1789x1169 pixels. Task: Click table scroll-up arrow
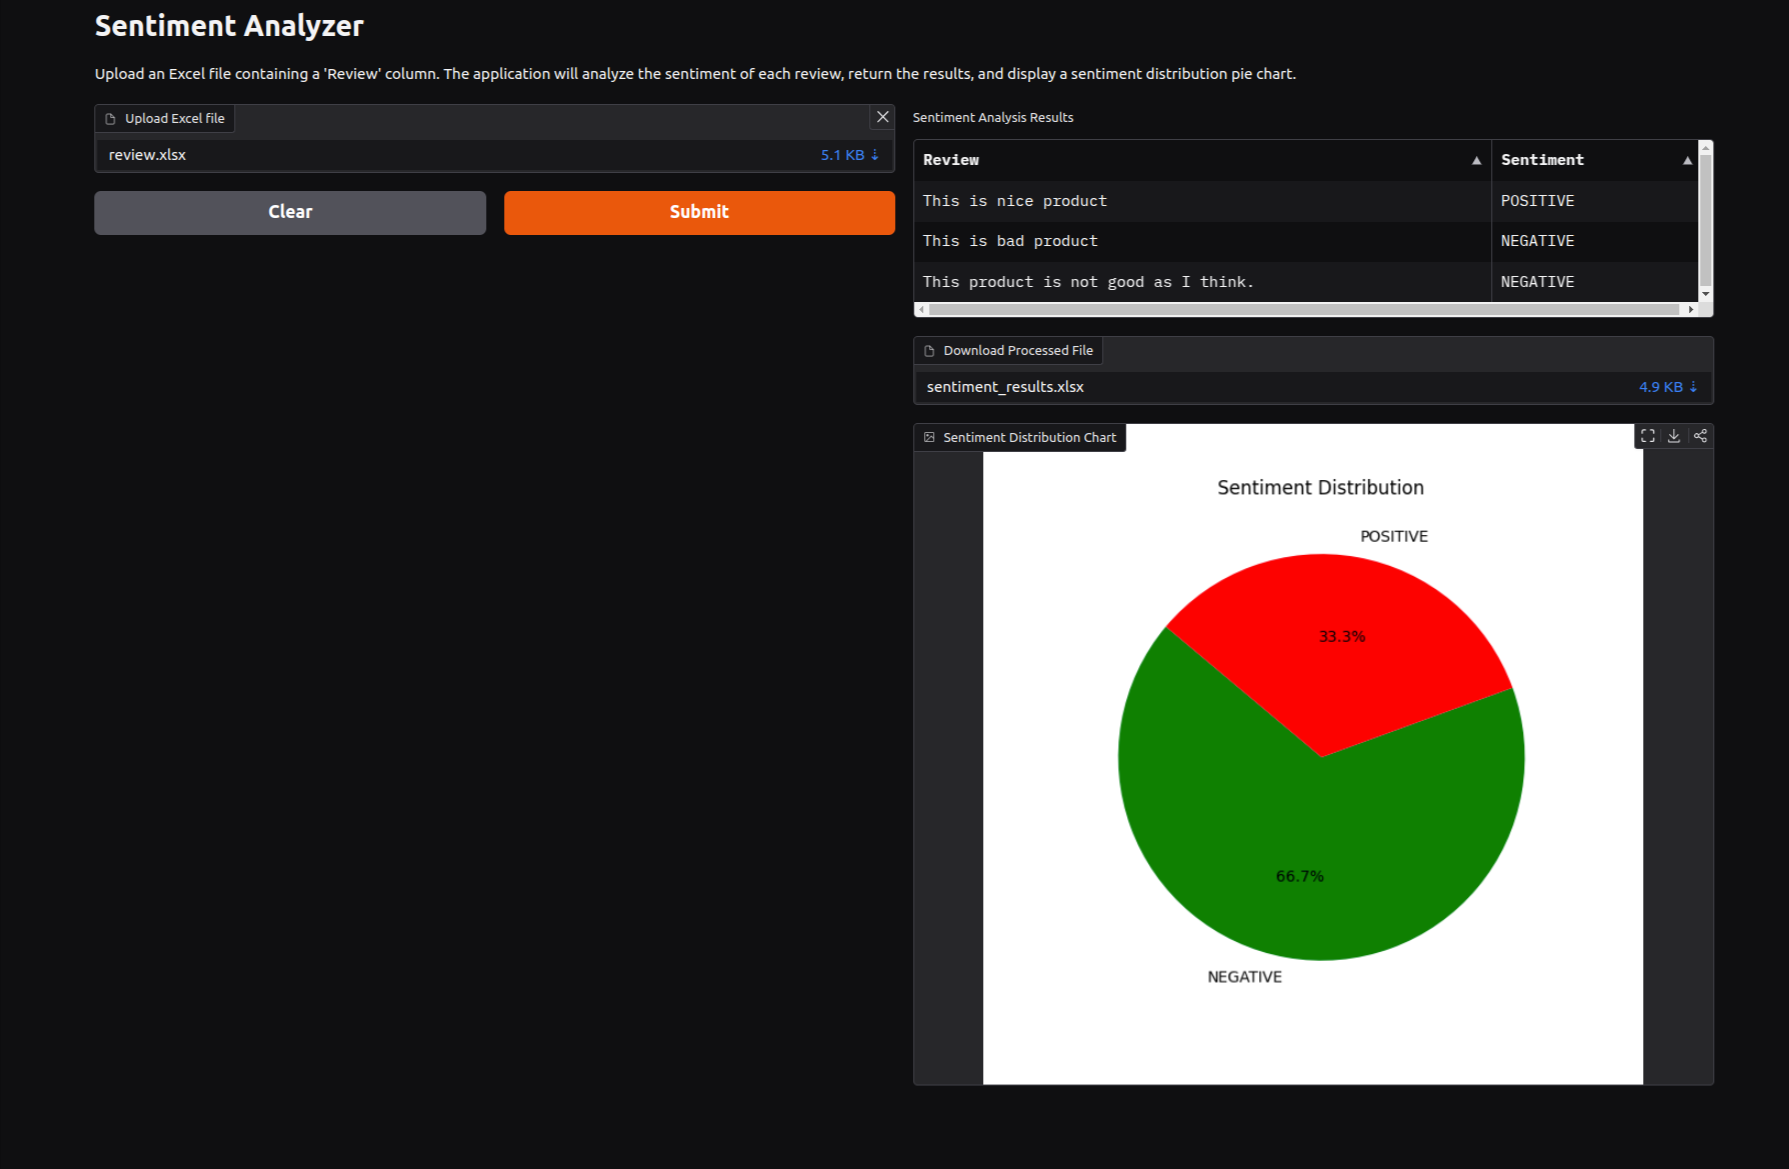pos(1706,147)
